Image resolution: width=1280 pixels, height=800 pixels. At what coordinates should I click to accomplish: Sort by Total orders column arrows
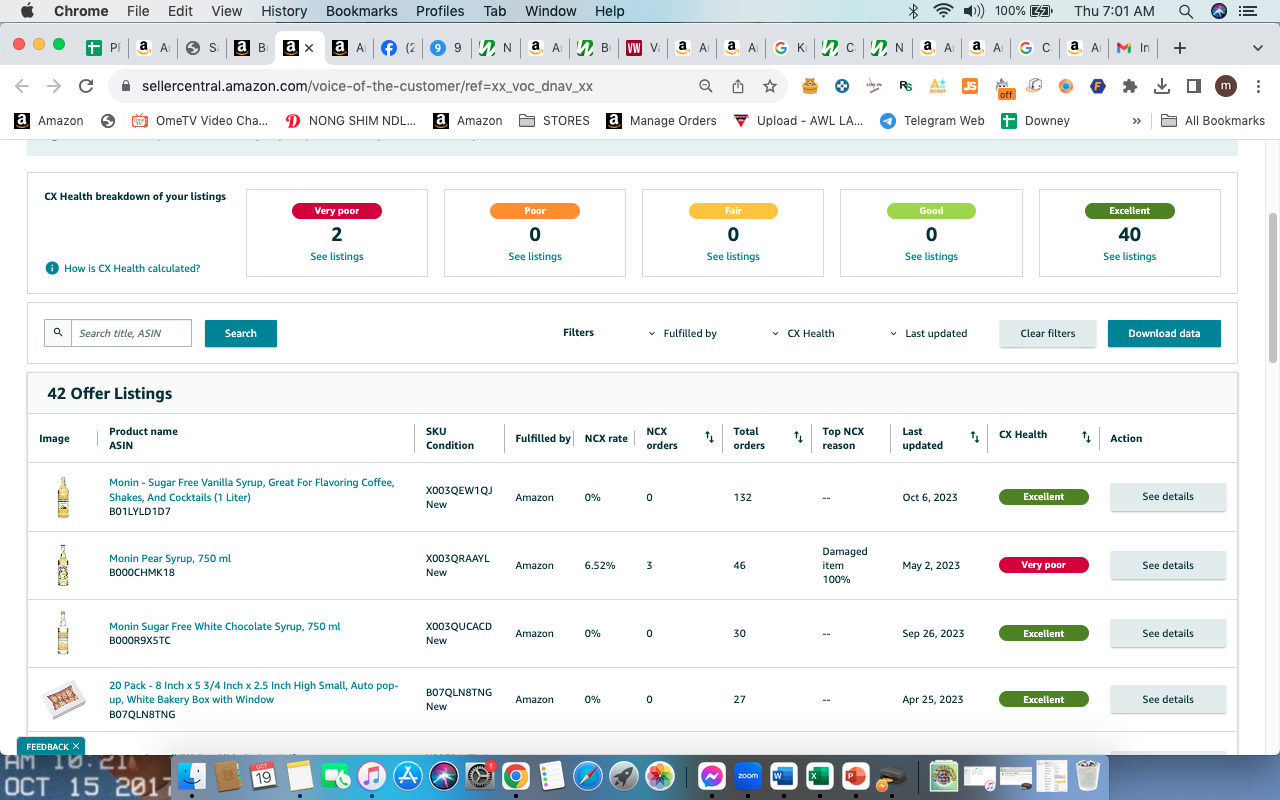(798, 437)
